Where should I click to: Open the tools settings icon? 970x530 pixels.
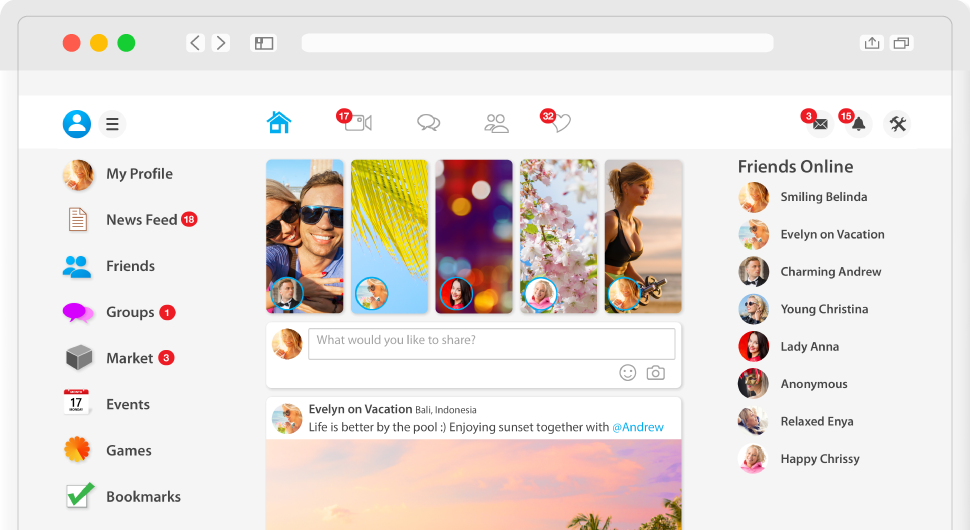(897, 124)
